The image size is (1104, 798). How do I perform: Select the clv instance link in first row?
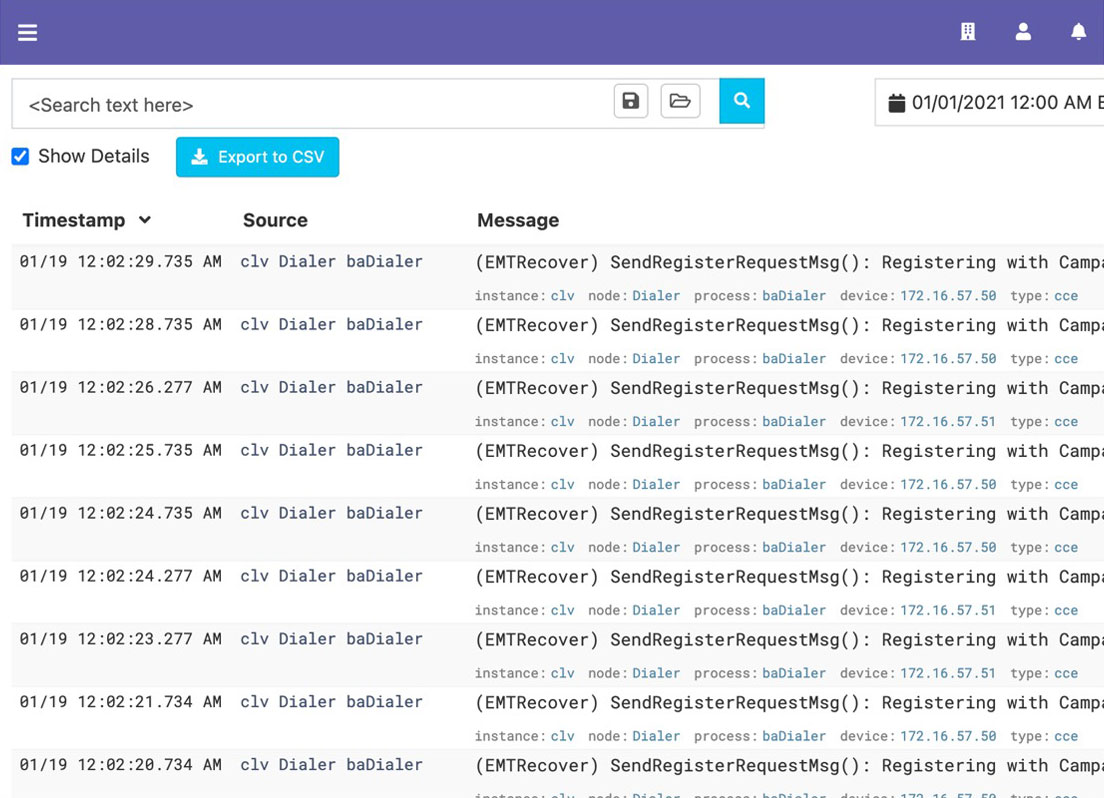[562, 295]
